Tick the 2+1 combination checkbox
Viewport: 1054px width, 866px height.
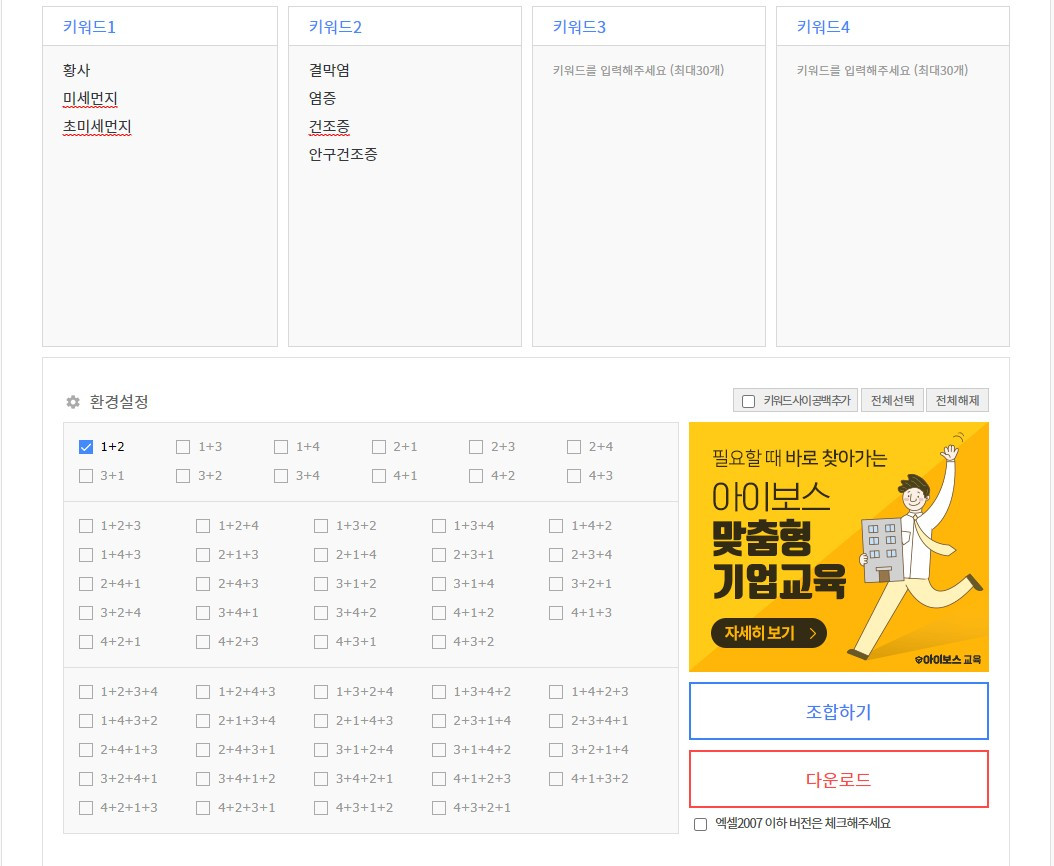point(379,447)
